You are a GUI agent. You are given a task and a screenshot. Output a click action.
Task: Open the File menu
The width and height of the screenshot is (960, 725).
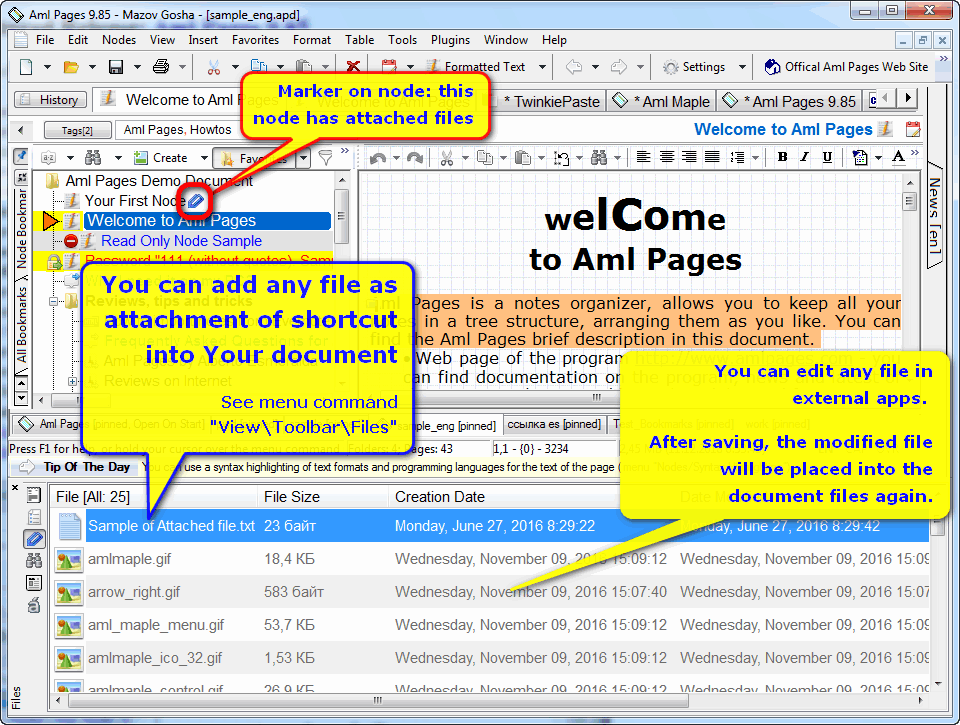coord(45,40)
